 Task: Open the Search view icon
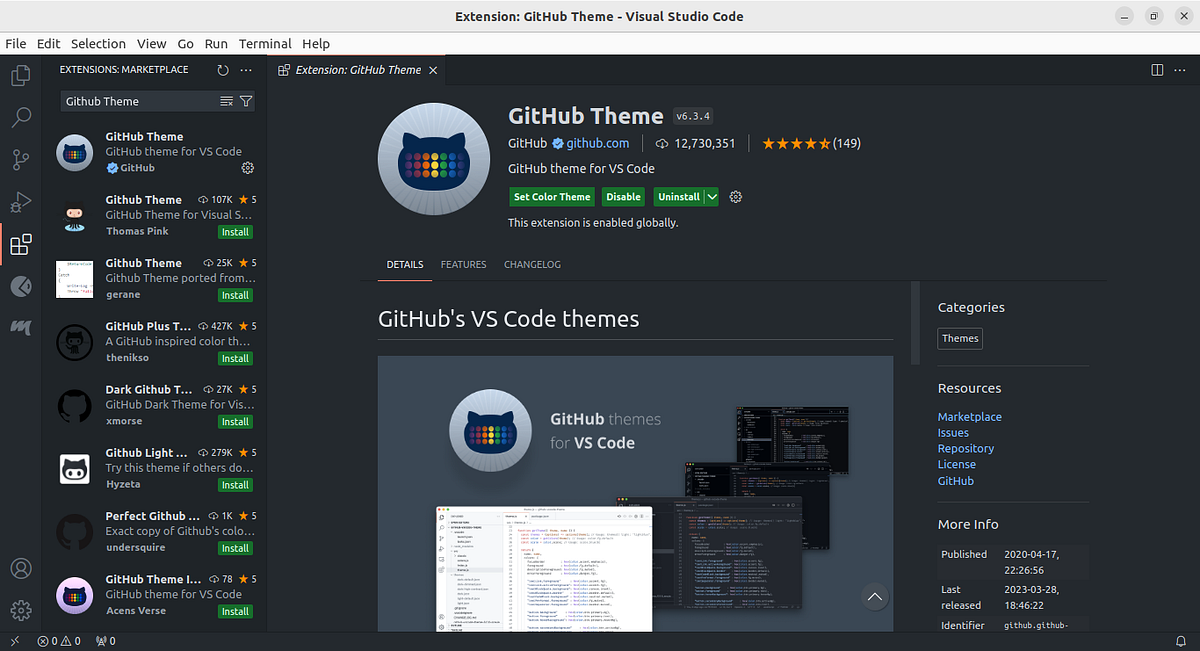(21, 117)
